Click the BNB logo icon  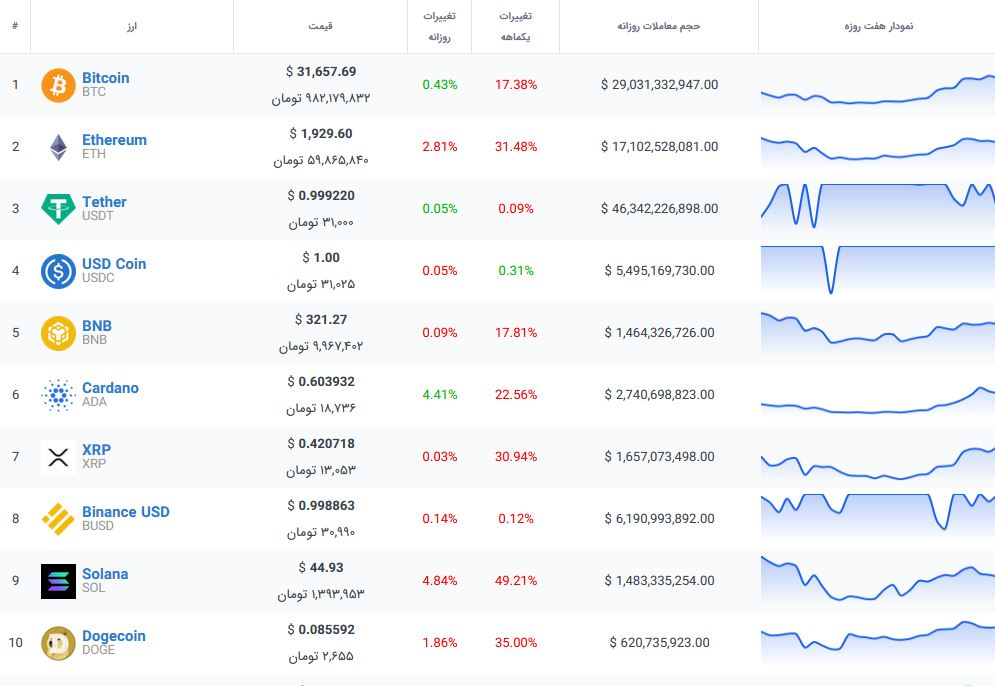pos(58,333)
